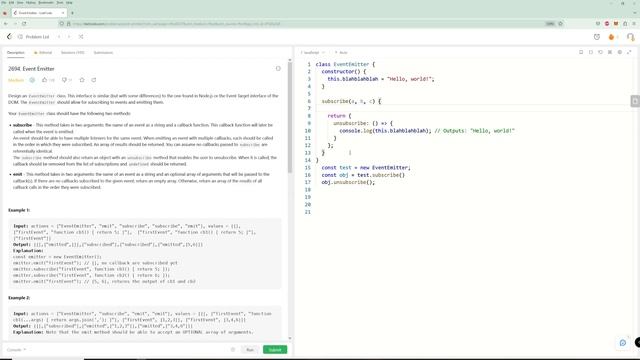Bookmark this page star icon
Screen dimensions: 640x360
pyautogui.click(x=560, y=24)
